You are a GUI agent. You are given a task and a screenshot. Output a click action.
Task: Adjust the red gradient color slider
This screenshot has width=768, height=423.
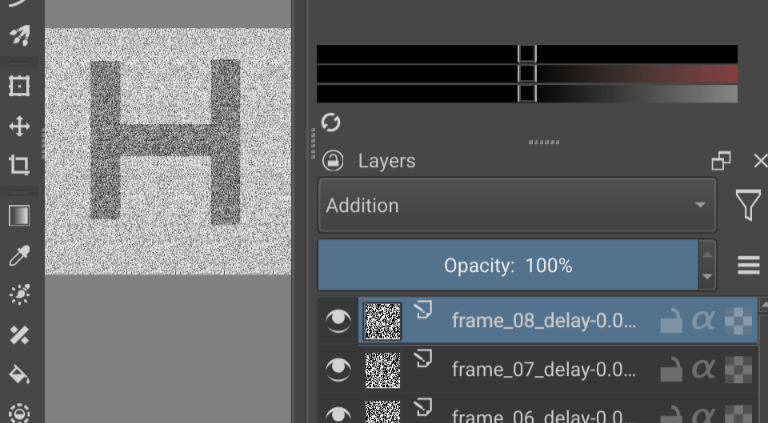(527, 74)
